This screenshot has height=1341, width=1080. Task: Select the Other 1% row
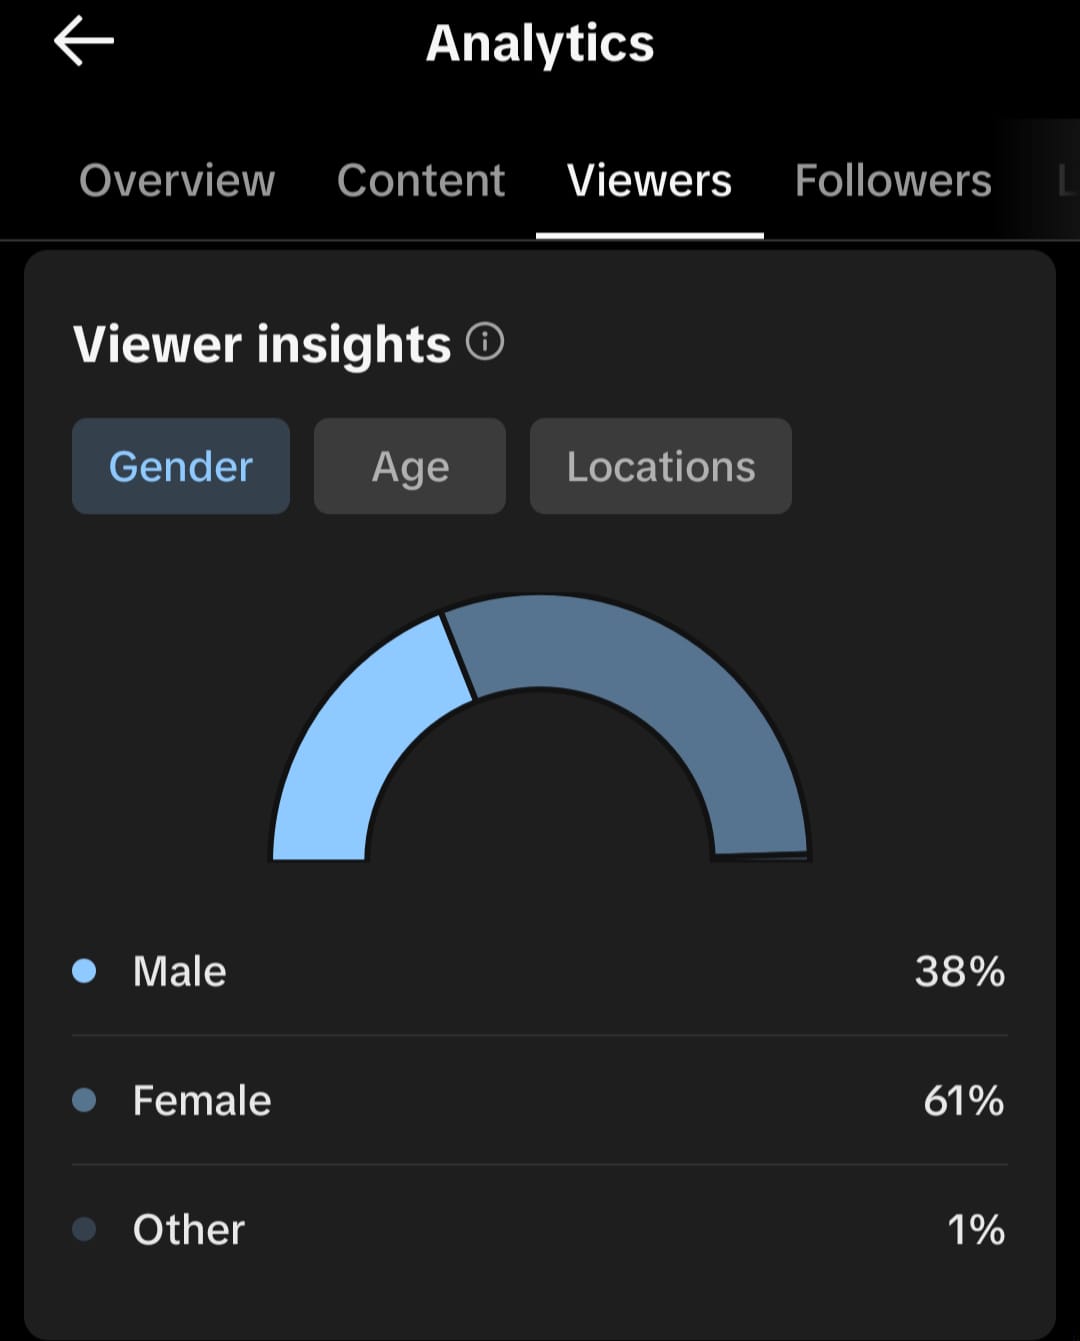pos(540,1229)
